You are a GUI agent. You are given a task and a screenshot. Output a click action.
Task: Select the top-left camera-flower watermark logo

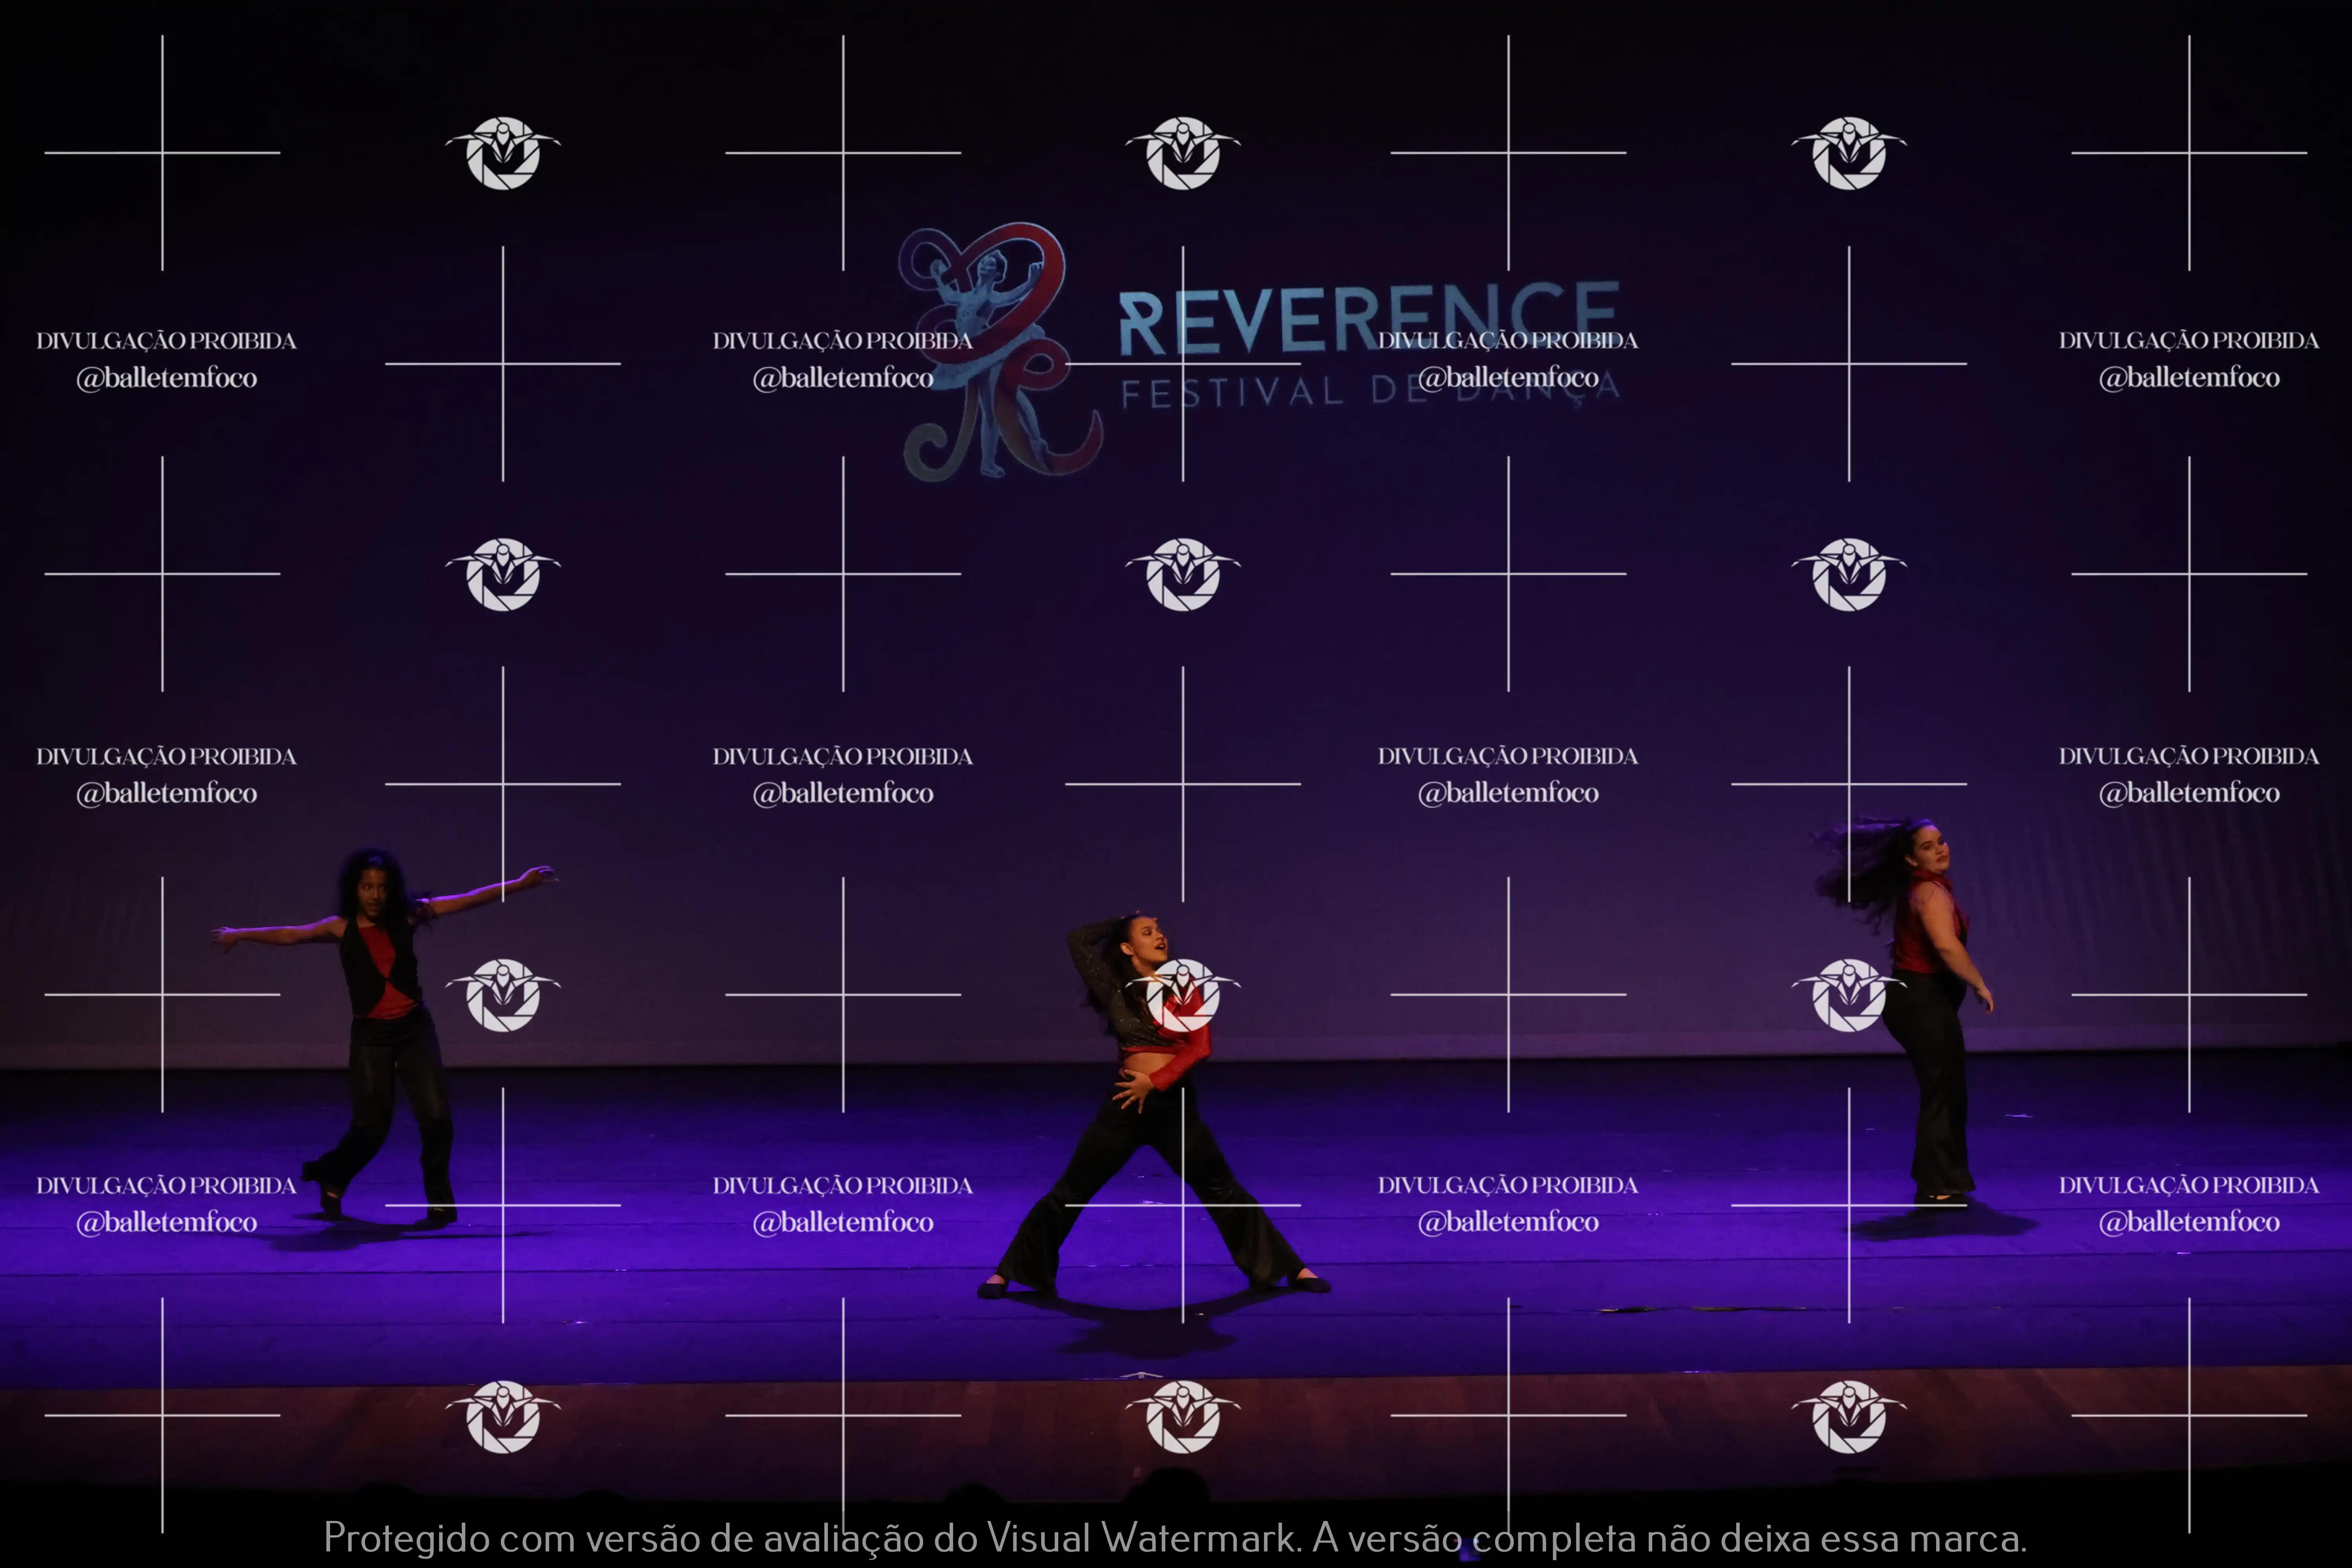click(503, 153)
